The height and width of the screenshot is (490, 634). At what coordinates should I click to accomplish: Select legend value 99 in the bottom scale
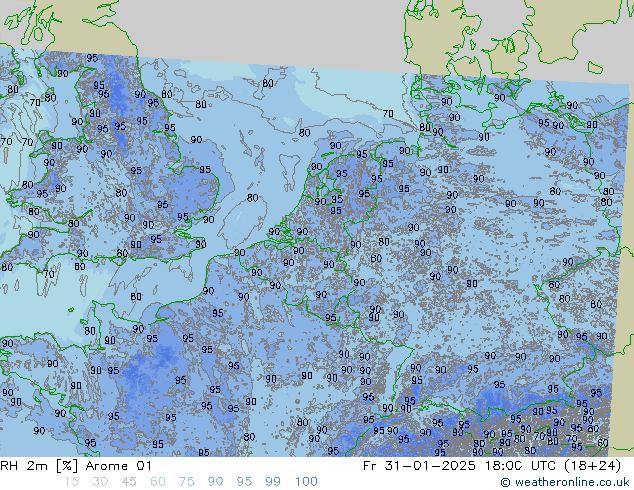click(x=273, y=482)
